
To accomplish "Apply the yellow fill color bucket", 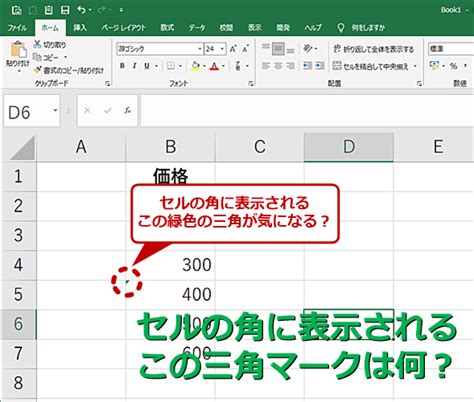I will [x=196, y=66].
